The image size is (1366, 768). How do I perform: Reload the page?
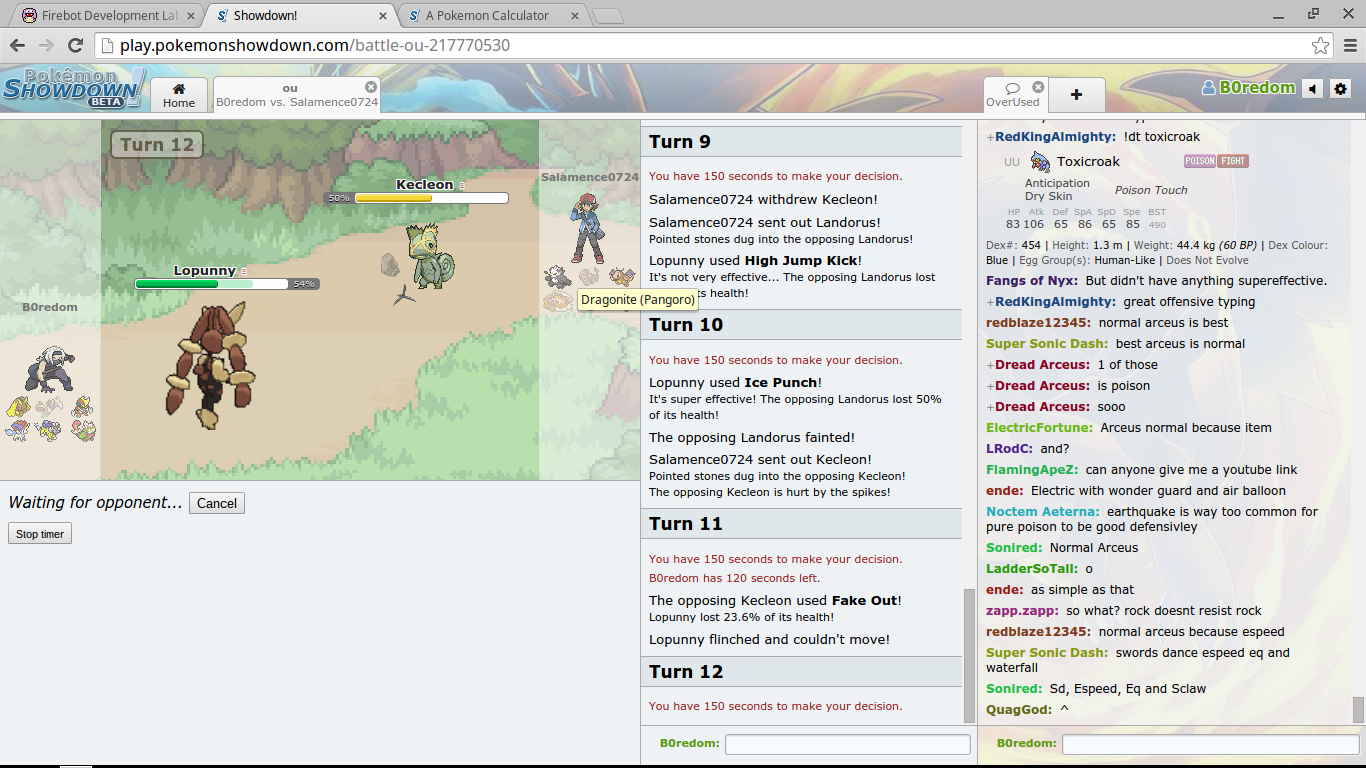pyautogui.click(x=75, y=45)
